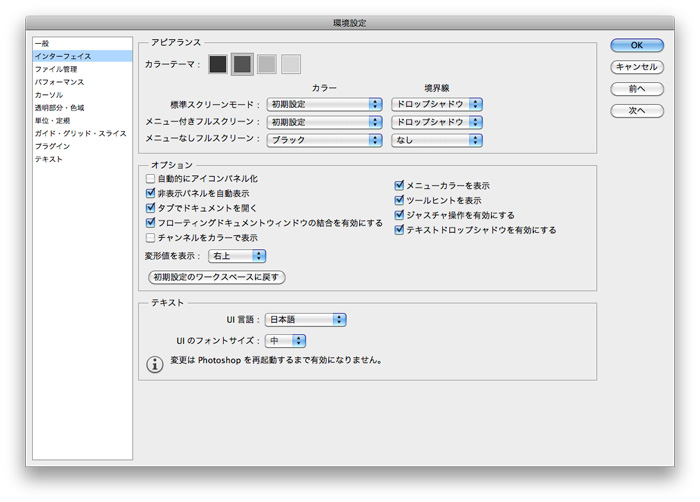Toggle 非表示パネルを自動表示 checkbox
Viewport: 700px width, 502px height.
pos(150,193)
